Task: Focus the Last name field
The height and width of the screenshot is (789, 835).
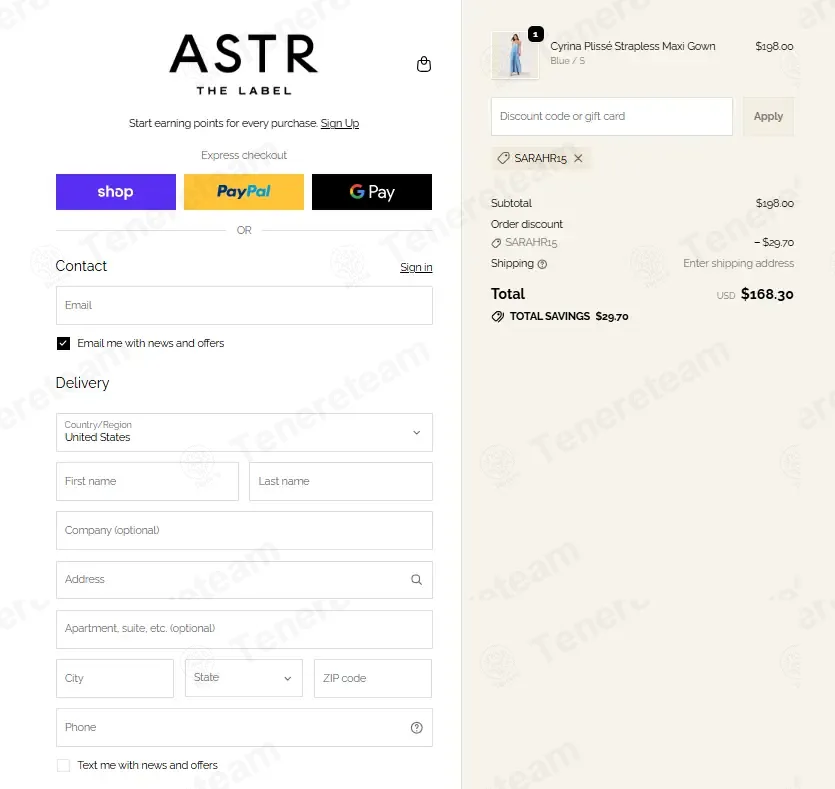Action: click(x=341, y=481)
